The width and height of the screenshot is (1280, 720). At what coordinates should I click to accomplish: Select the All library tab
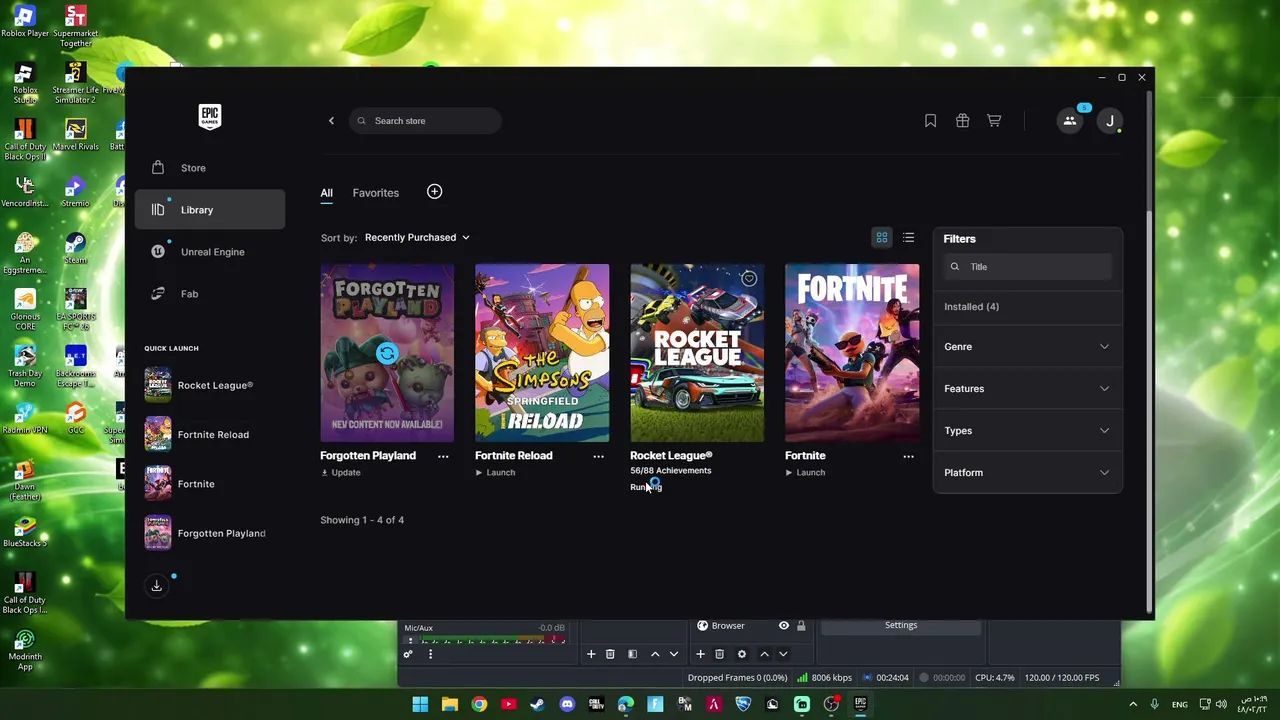pos(326,193)
